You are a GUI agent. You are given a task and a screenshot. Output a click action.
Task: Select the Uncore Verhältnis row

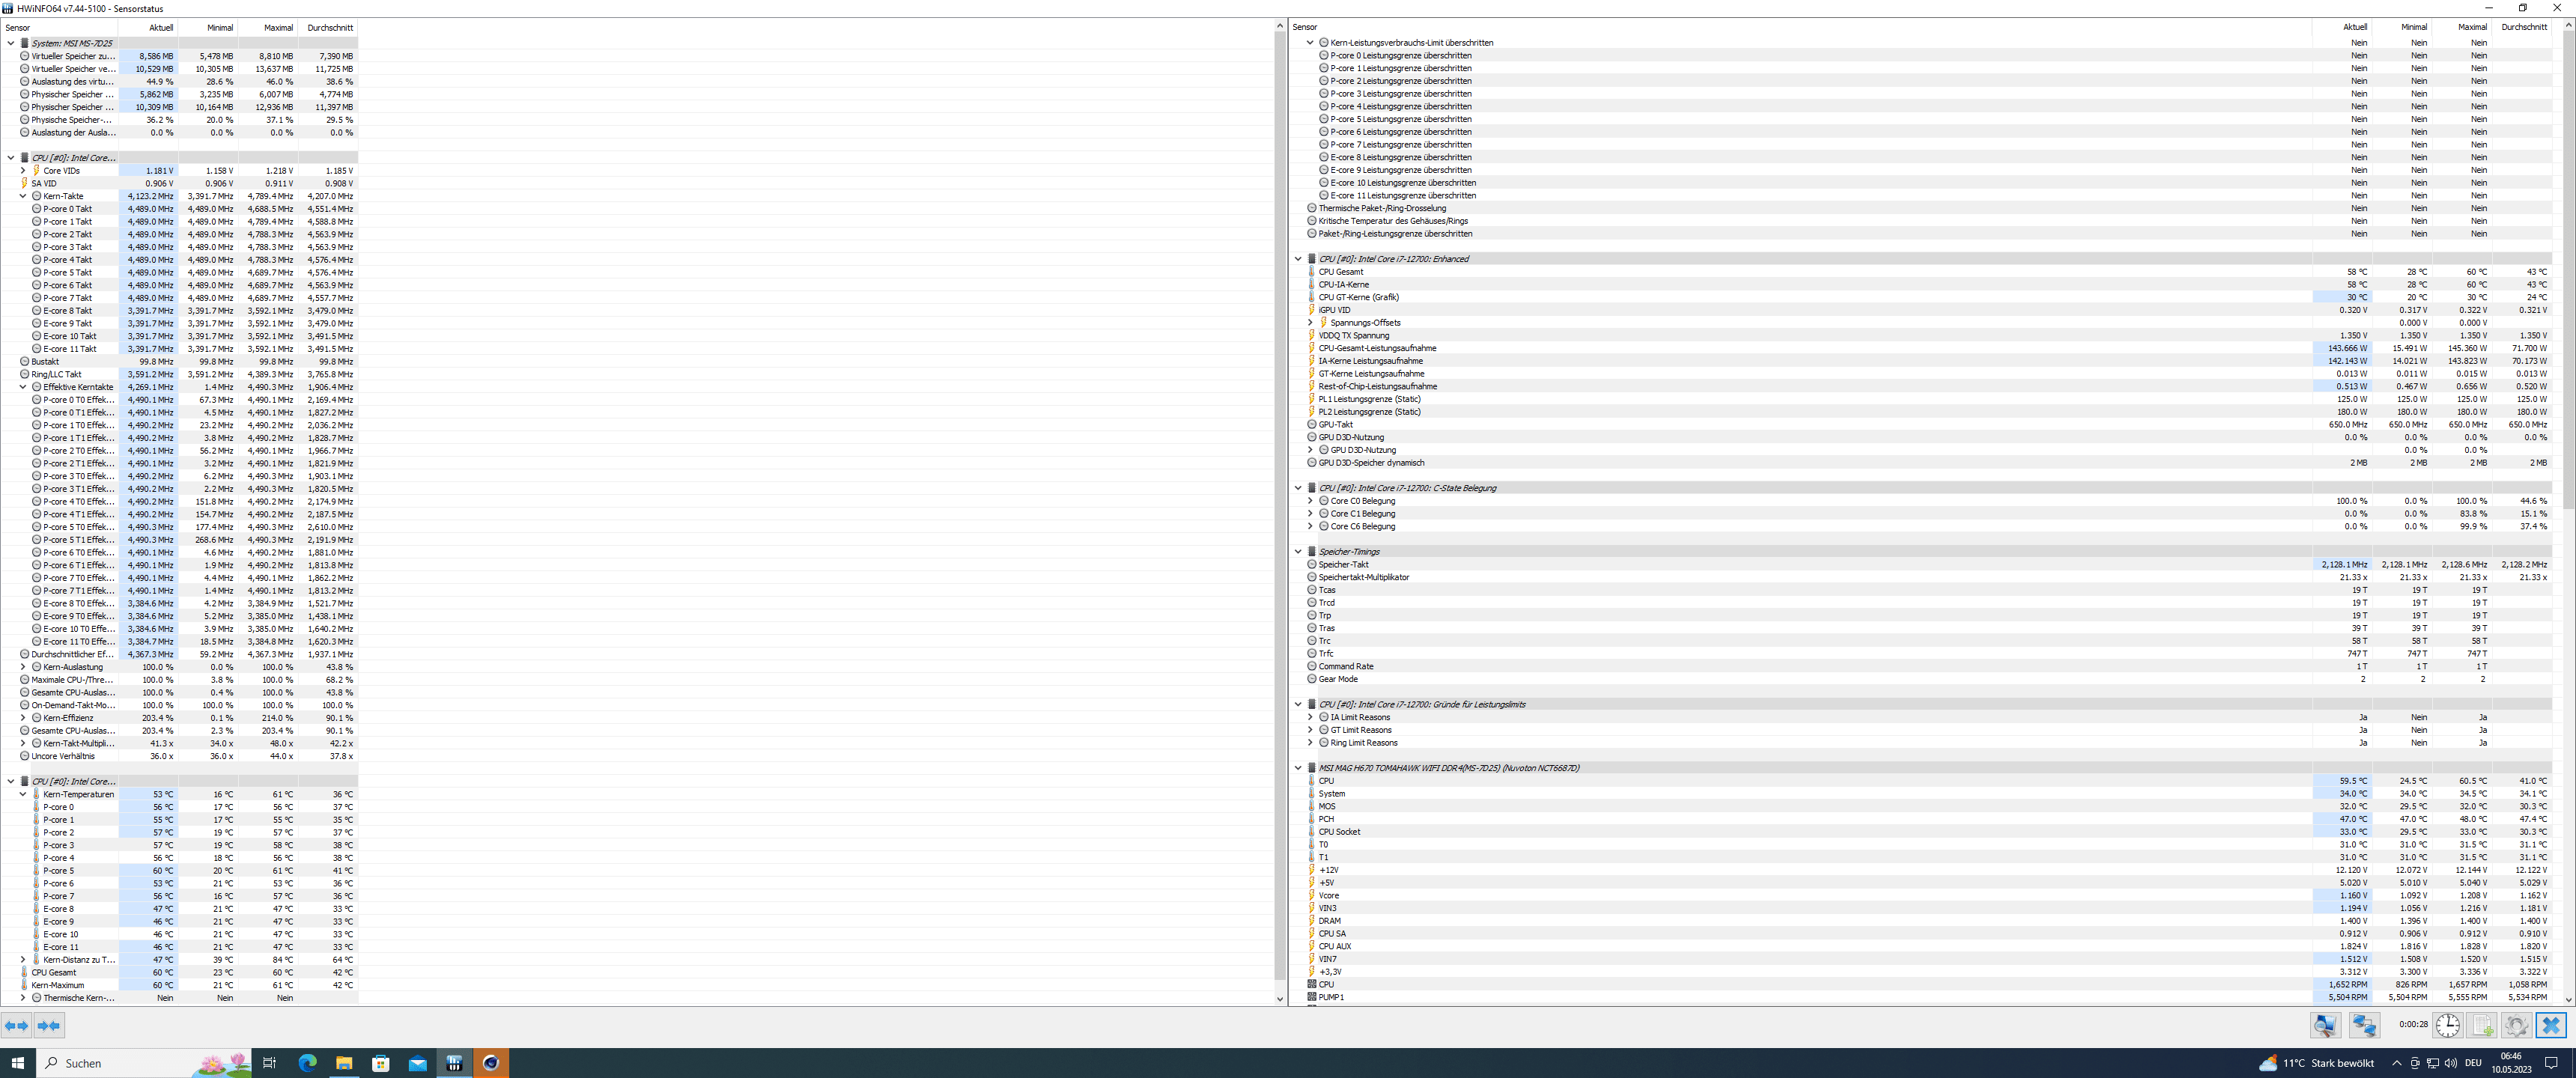[x=179, y=756]
